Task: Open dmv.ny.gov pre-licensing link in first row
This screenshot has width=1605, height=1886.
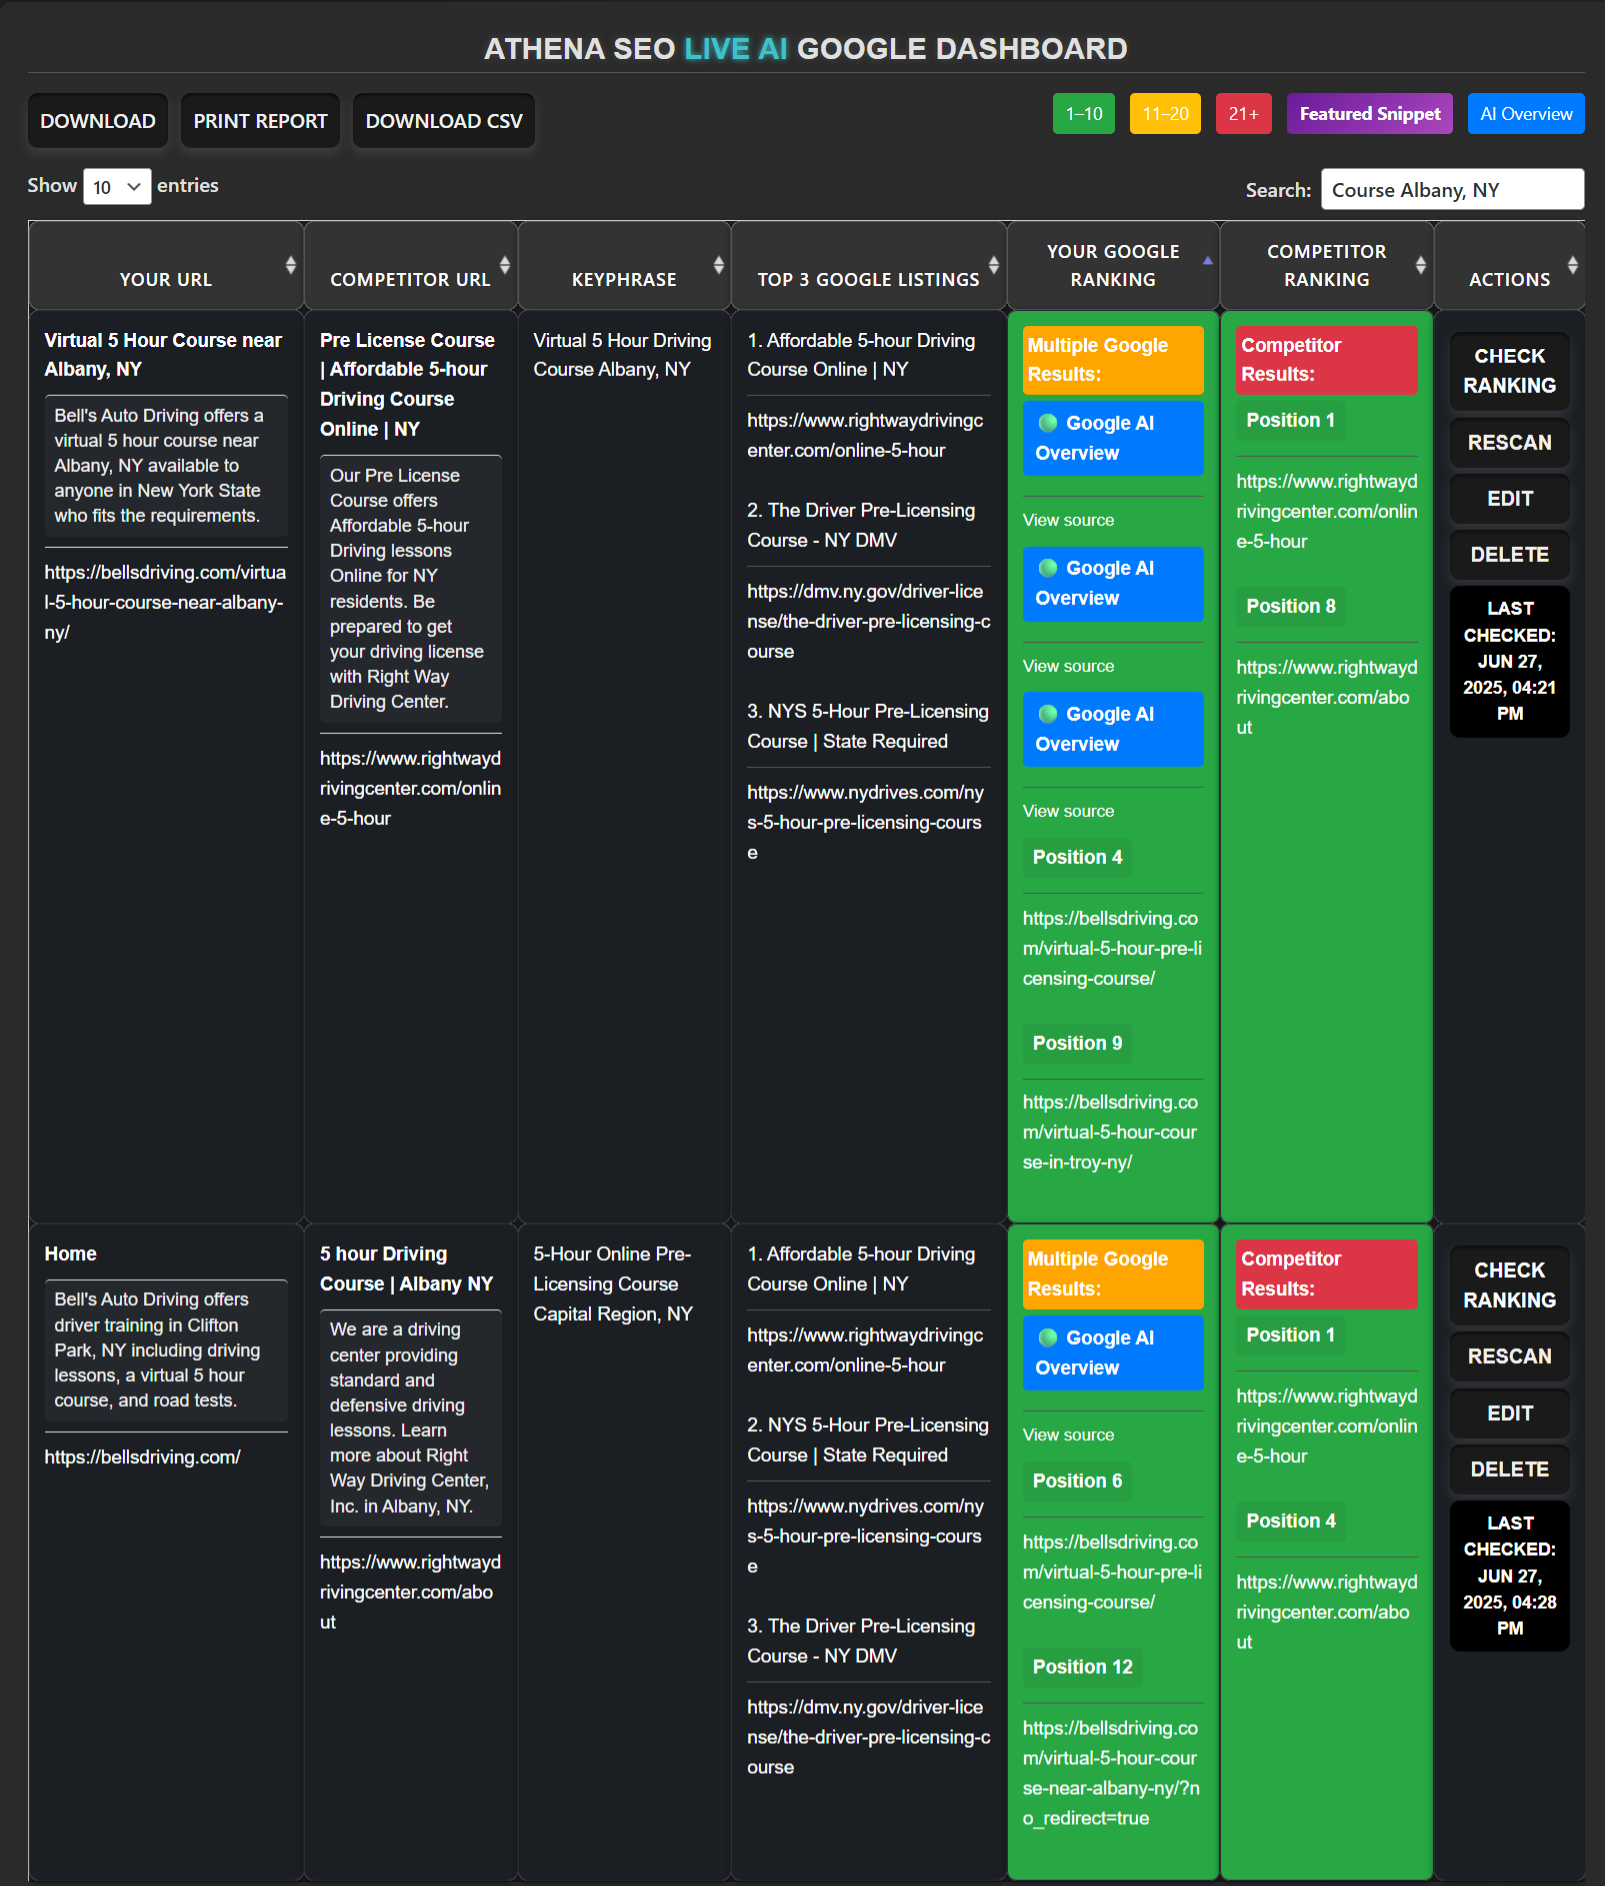Action: point(869,621)
